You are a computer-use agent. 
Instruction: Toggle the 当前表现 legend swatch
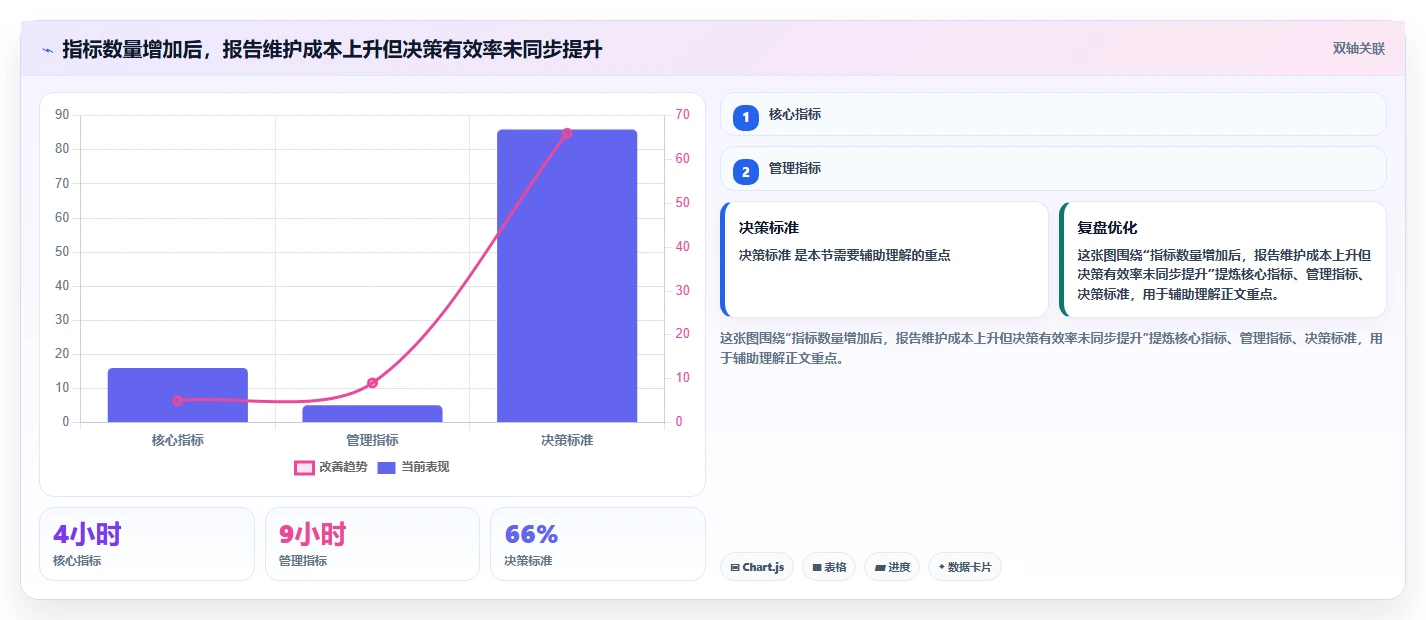pos(387,467)
